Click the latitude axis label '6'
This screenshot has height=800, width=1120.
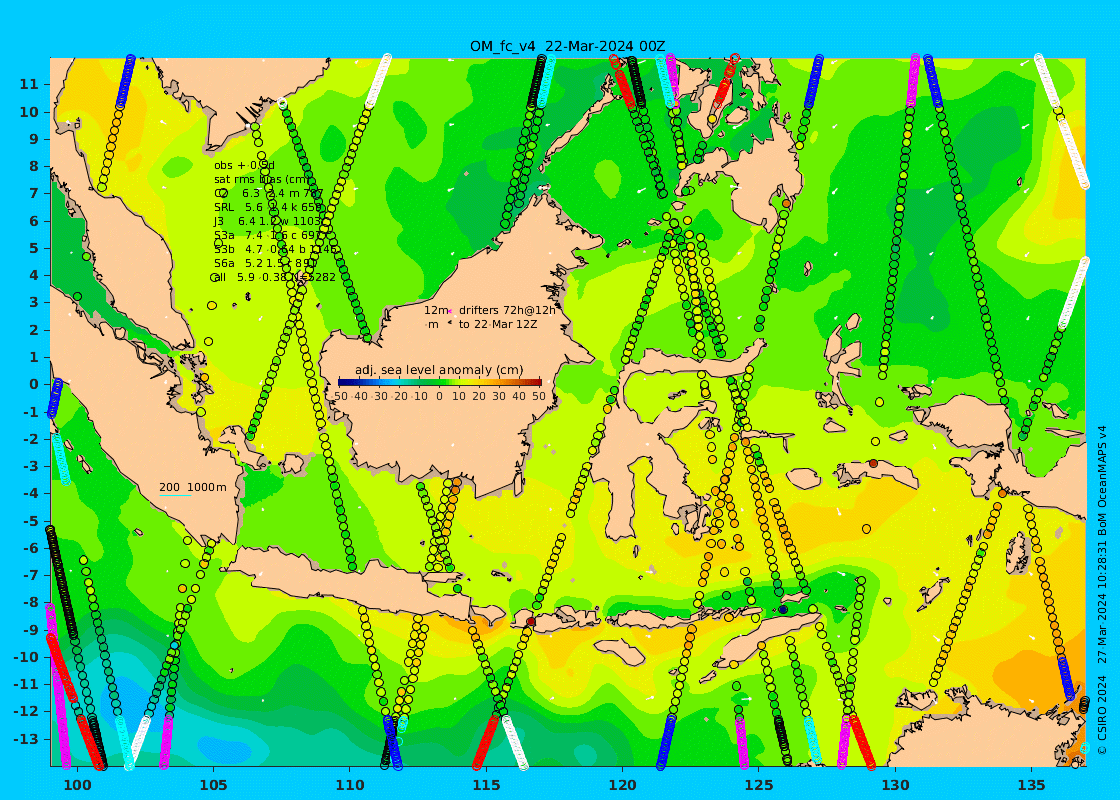[34, 221]
